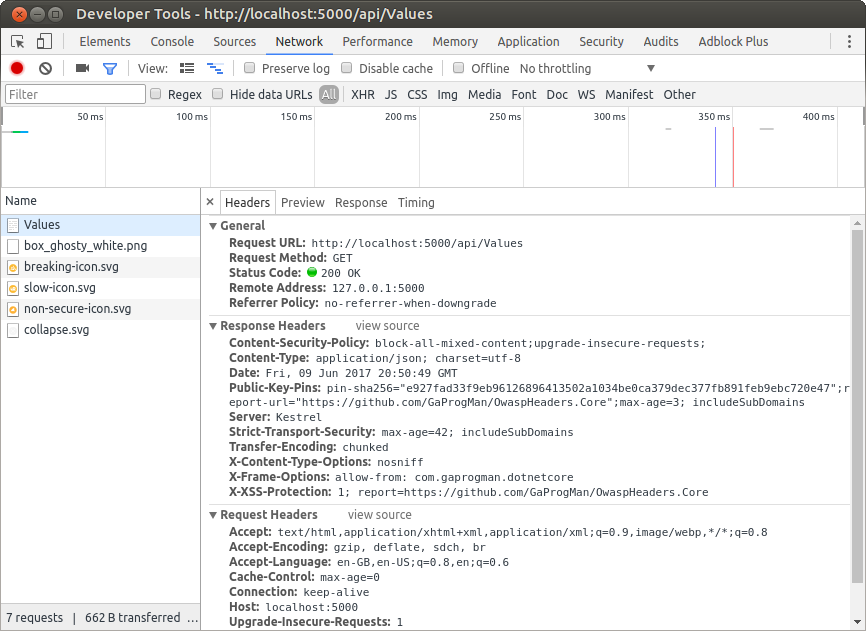Toggle the waterfall overview view icon
Image resolution: width=866 pixels, height=631 pixels.
(215, 68)
